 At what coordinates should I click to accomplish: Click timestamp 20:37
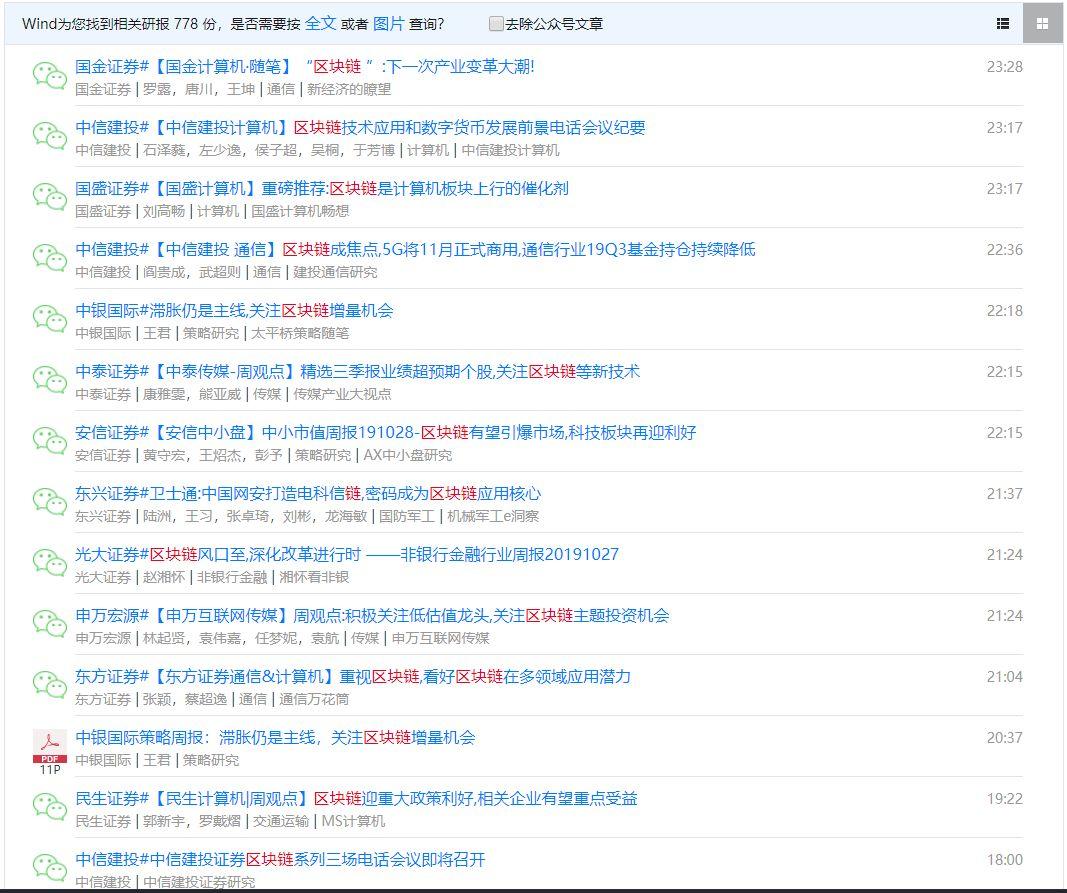pyautogui.click(x=1004, y=737)
